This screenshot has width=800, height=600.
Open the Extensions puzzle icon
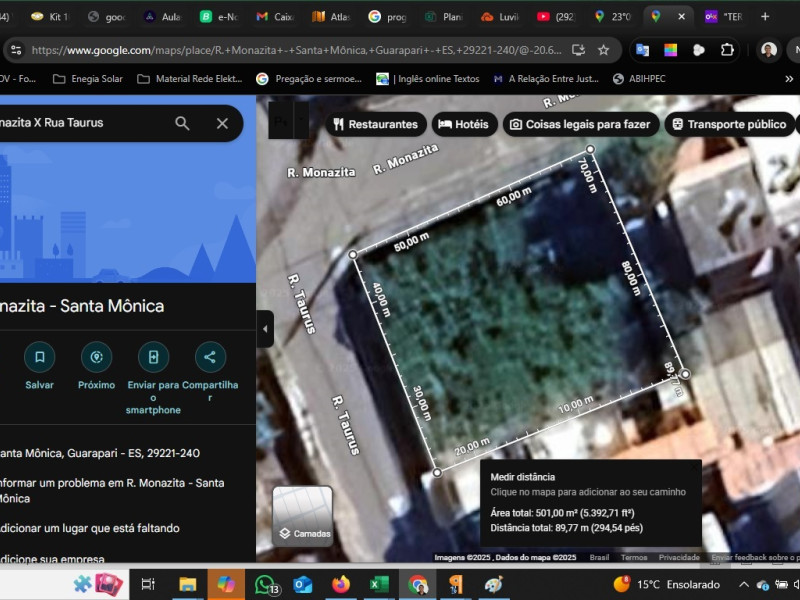pos(727,50)
